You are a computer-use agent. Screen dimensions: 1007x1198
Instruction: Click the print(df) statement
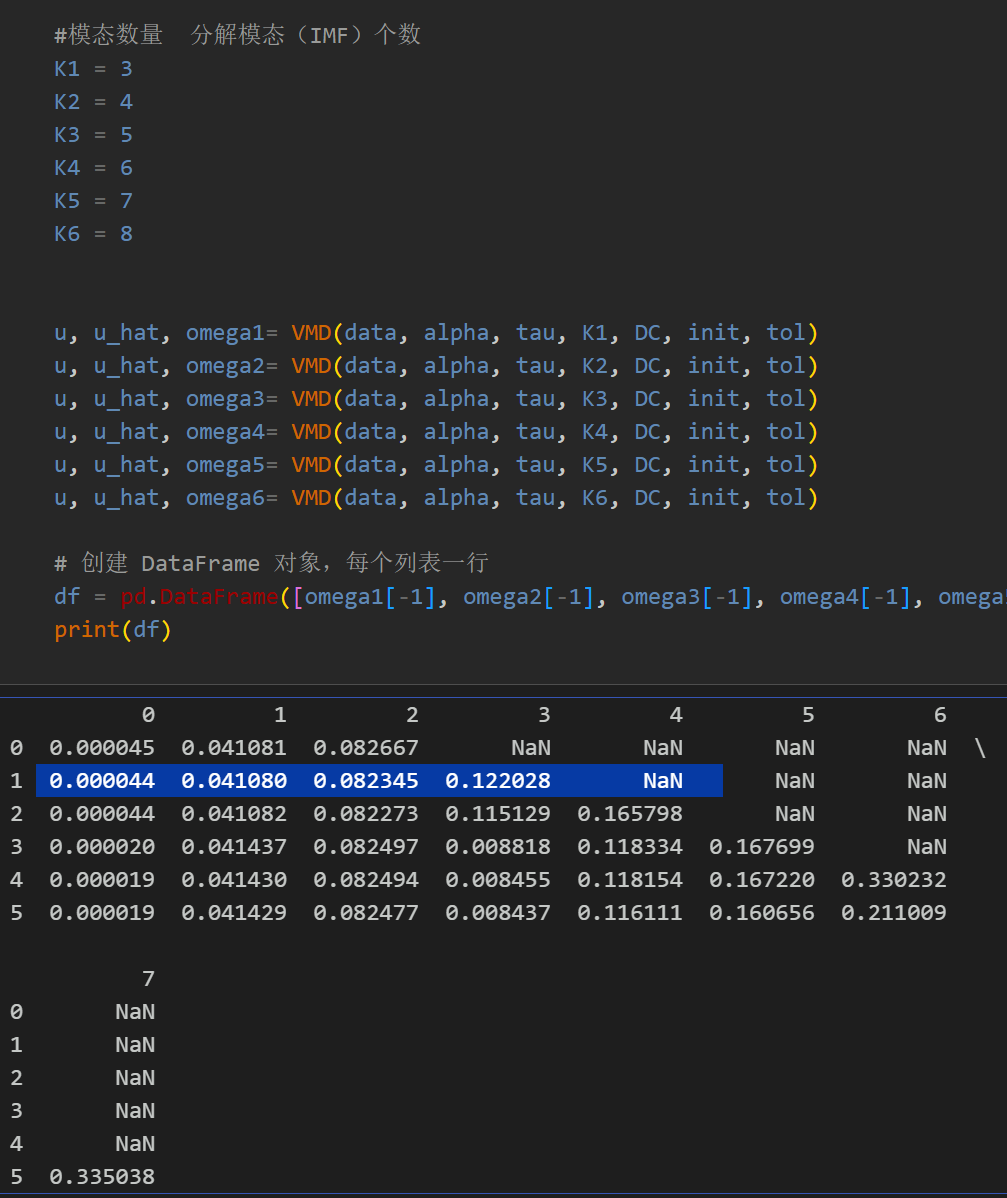(x=113, y=630)
